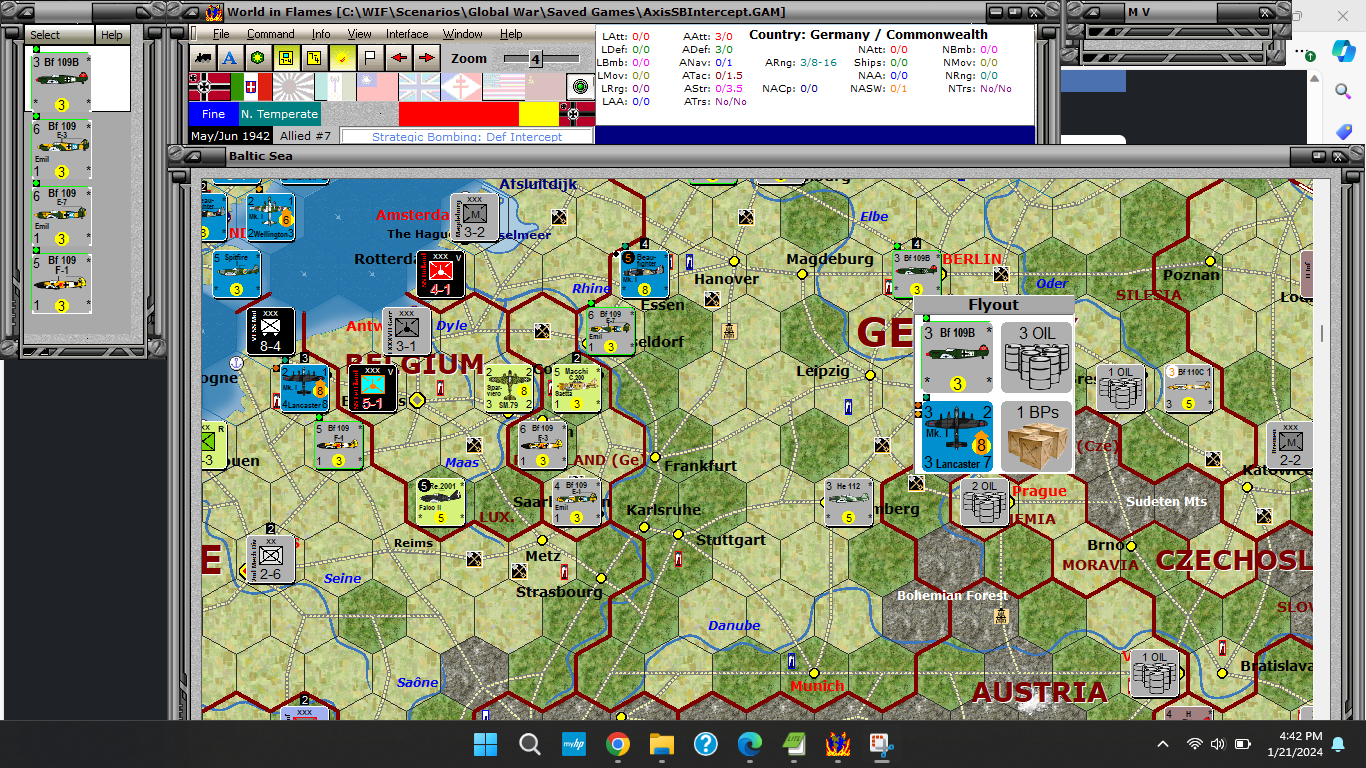Open the Window menu
The image size is (1366, 768).
coord(463,34)
